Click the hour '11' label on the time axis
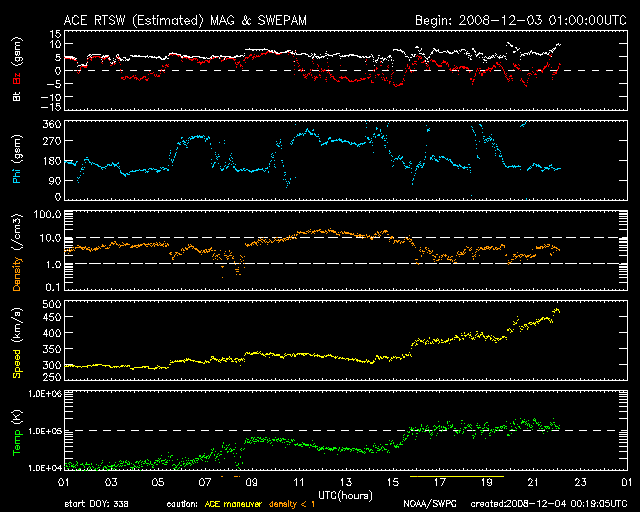The height and width of the screenshot is (512, 640). 299,483
